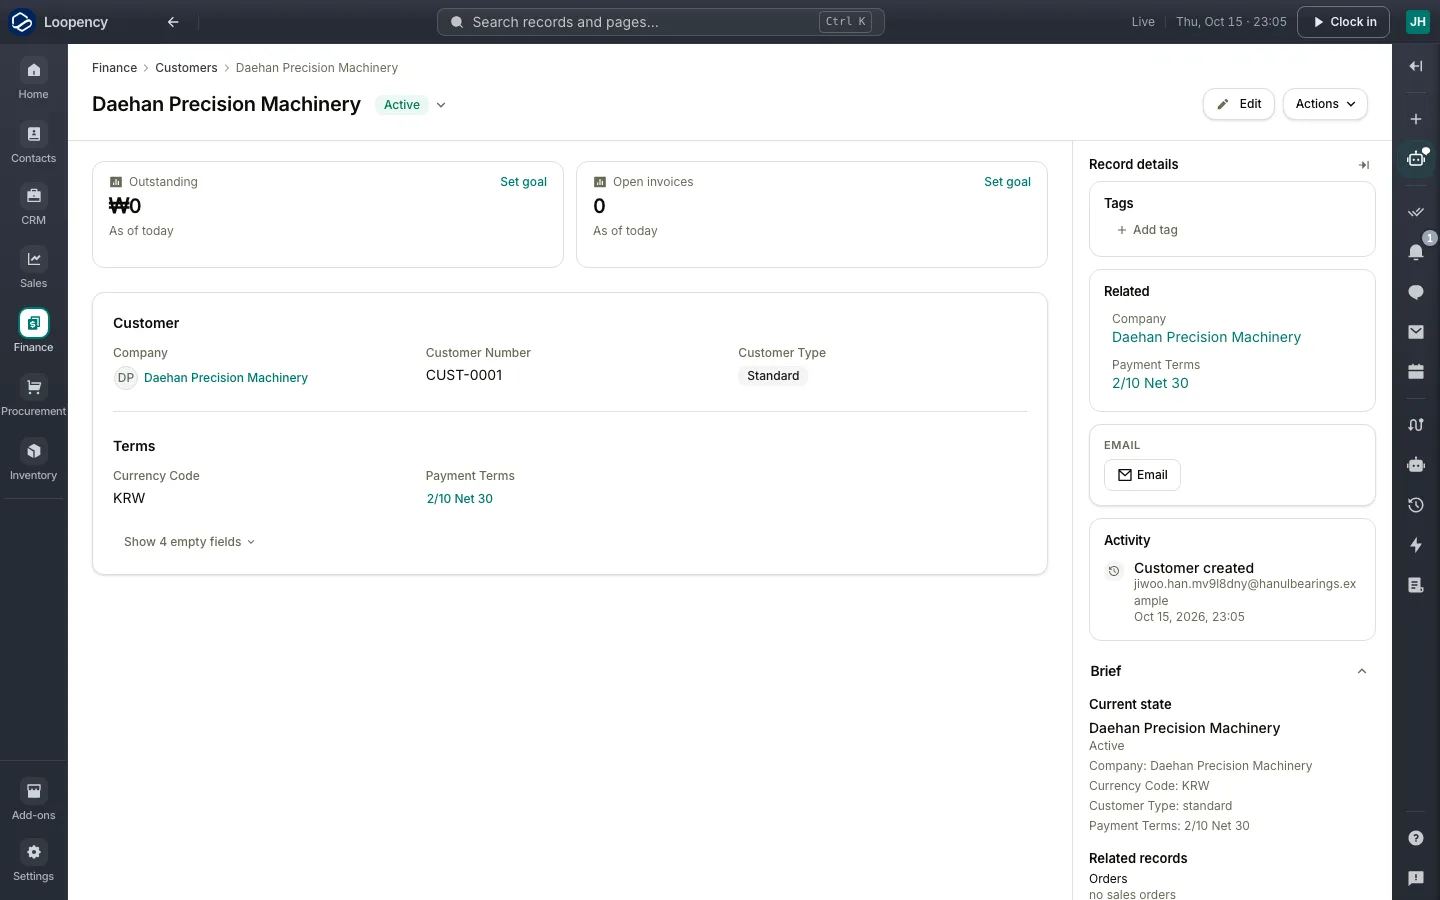Click the Clock in button
1440x900 pixels.
(1343, 22)
